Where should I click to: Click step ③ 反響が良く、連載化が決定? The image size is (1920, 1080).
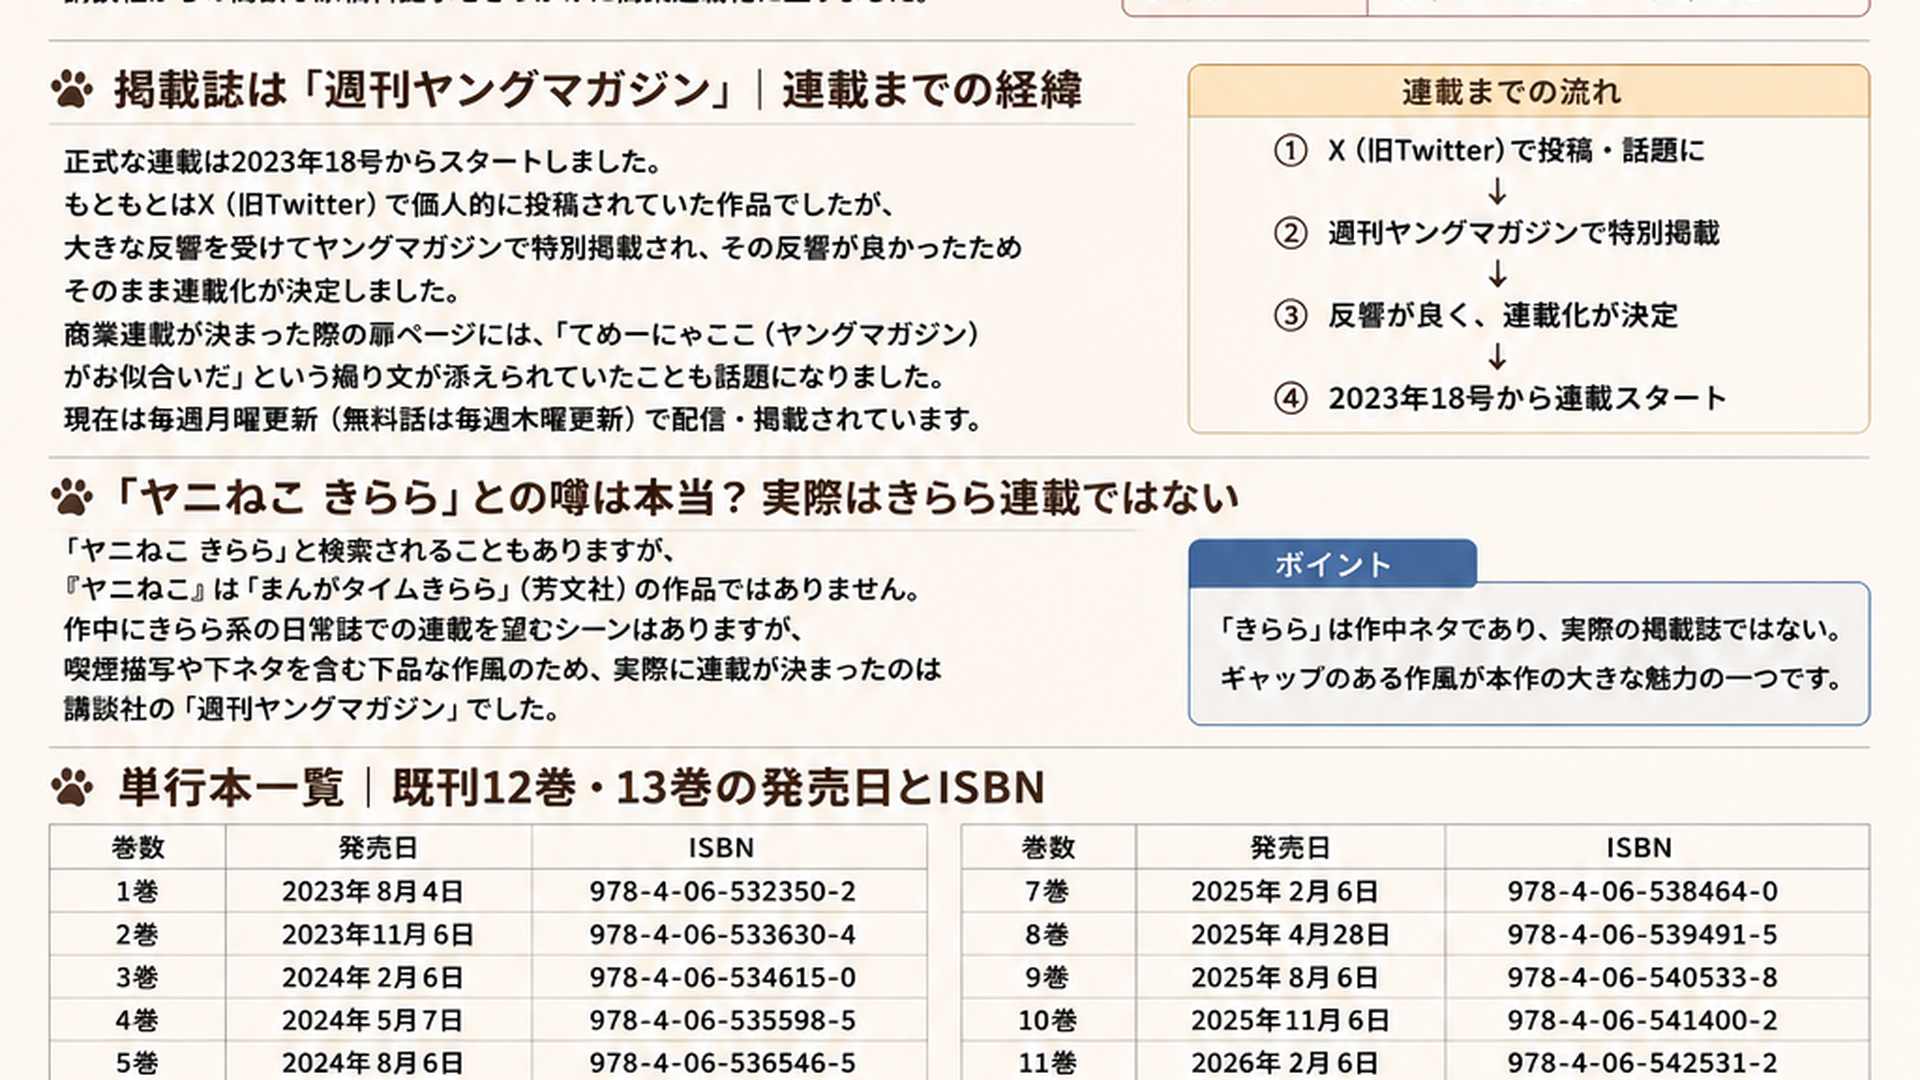(x=1476, y=316)
